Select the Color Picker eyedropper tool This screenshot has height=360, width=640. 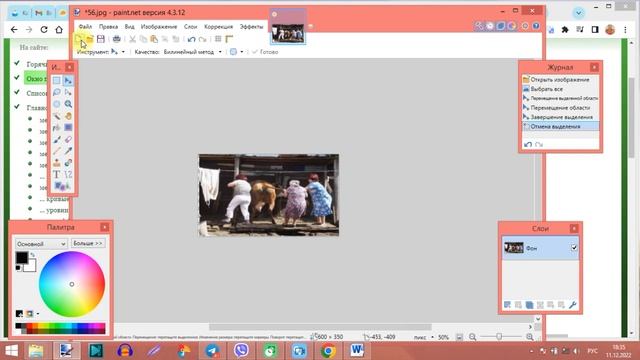[x=68, y=151]
